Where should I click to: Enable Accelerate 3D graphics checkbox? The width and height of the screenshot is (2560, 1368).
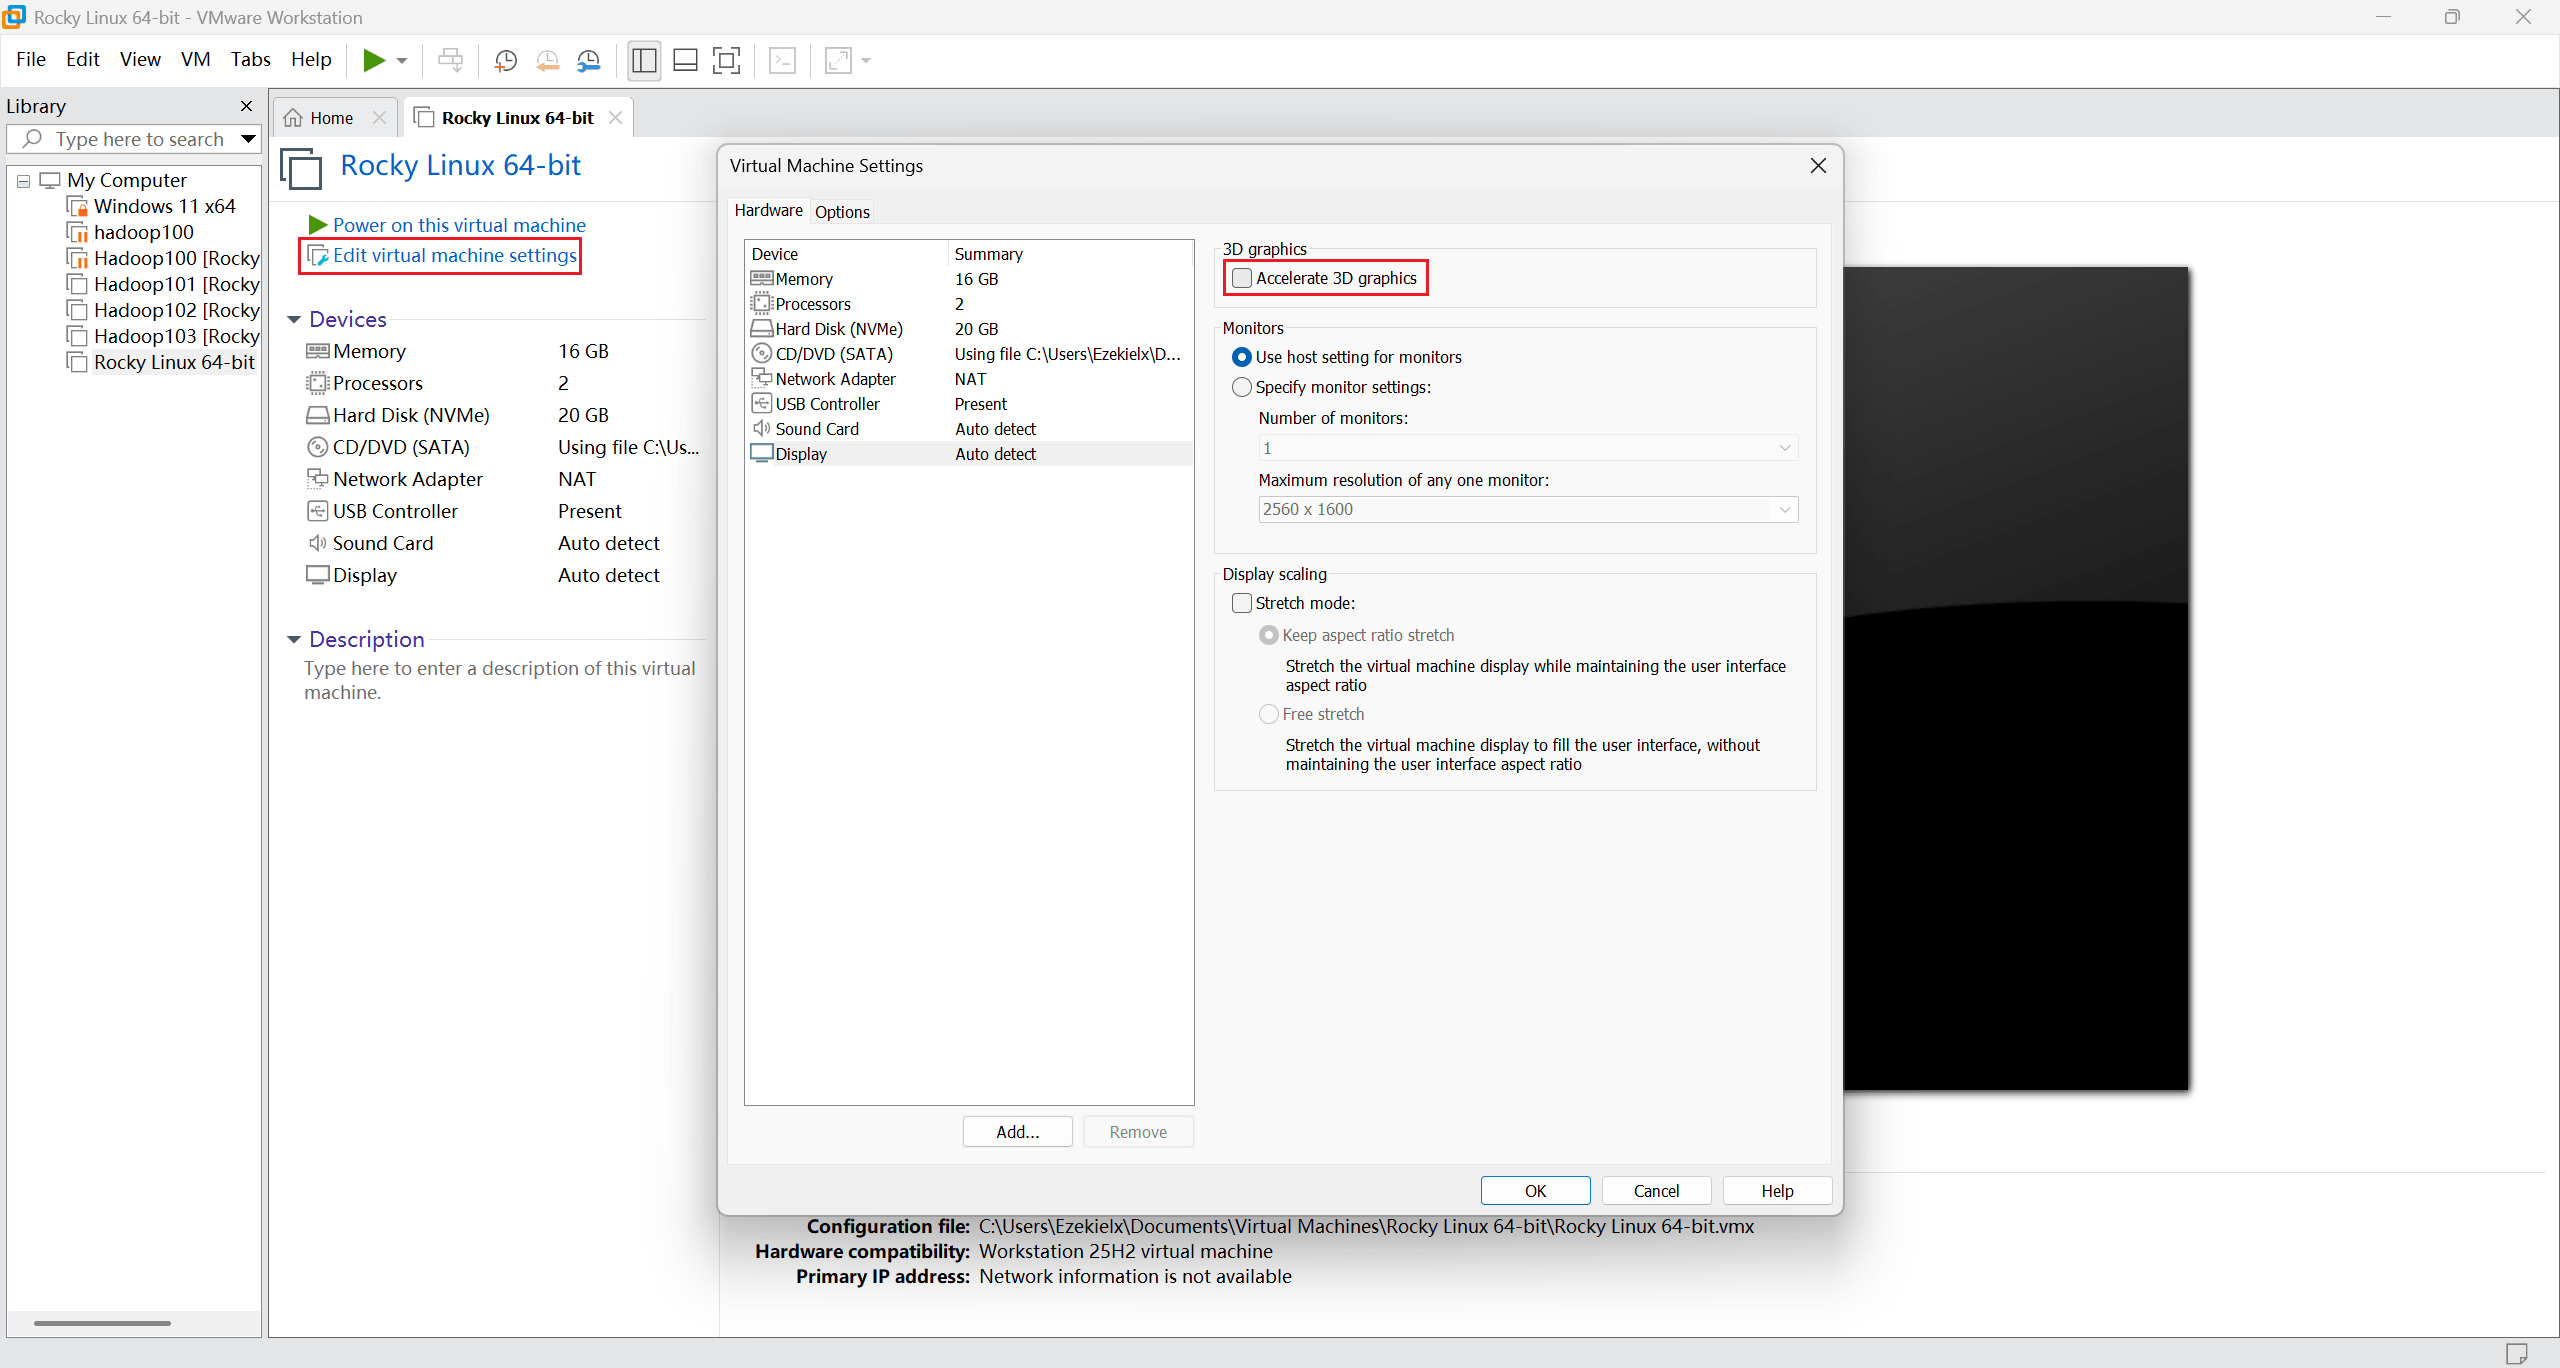click(1242, 278)
